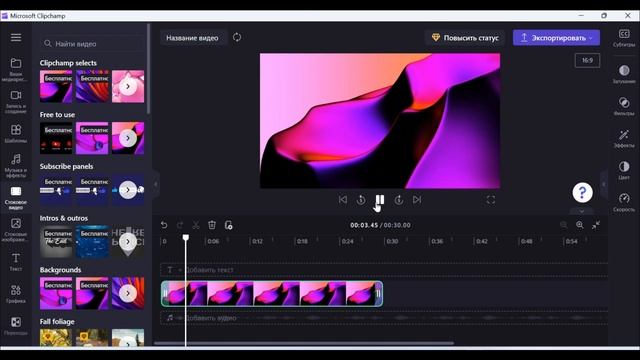Screen dimensions: 640x360
Task: Select first Backgrounds video thumbnail
Action: 56,293
